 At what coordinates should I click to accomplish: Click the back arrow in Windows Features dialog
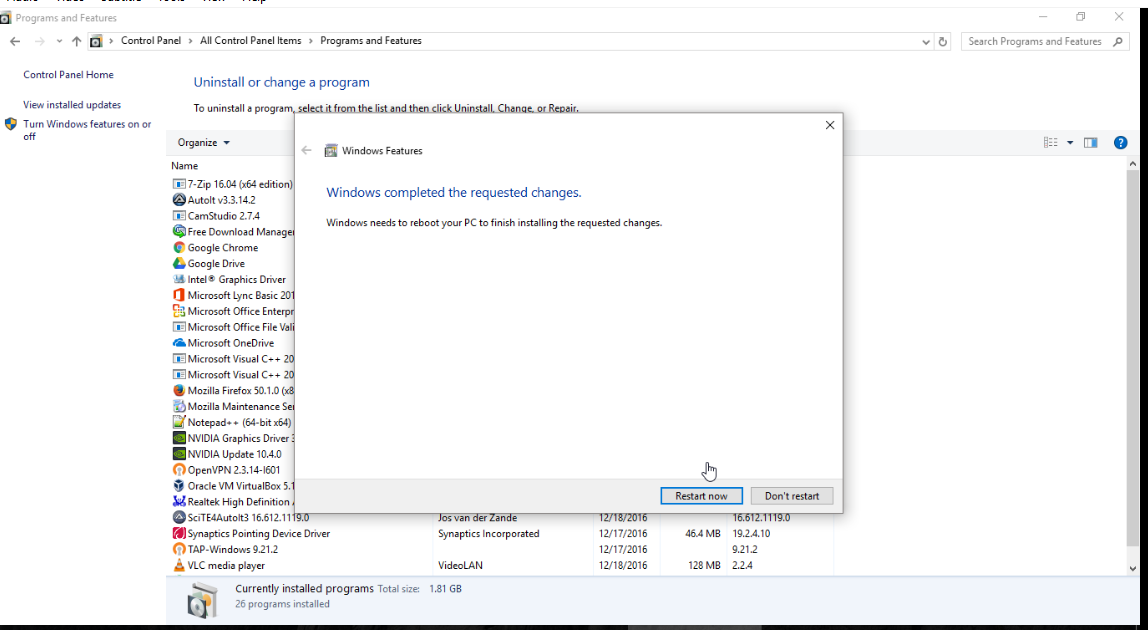pos(306,150)
